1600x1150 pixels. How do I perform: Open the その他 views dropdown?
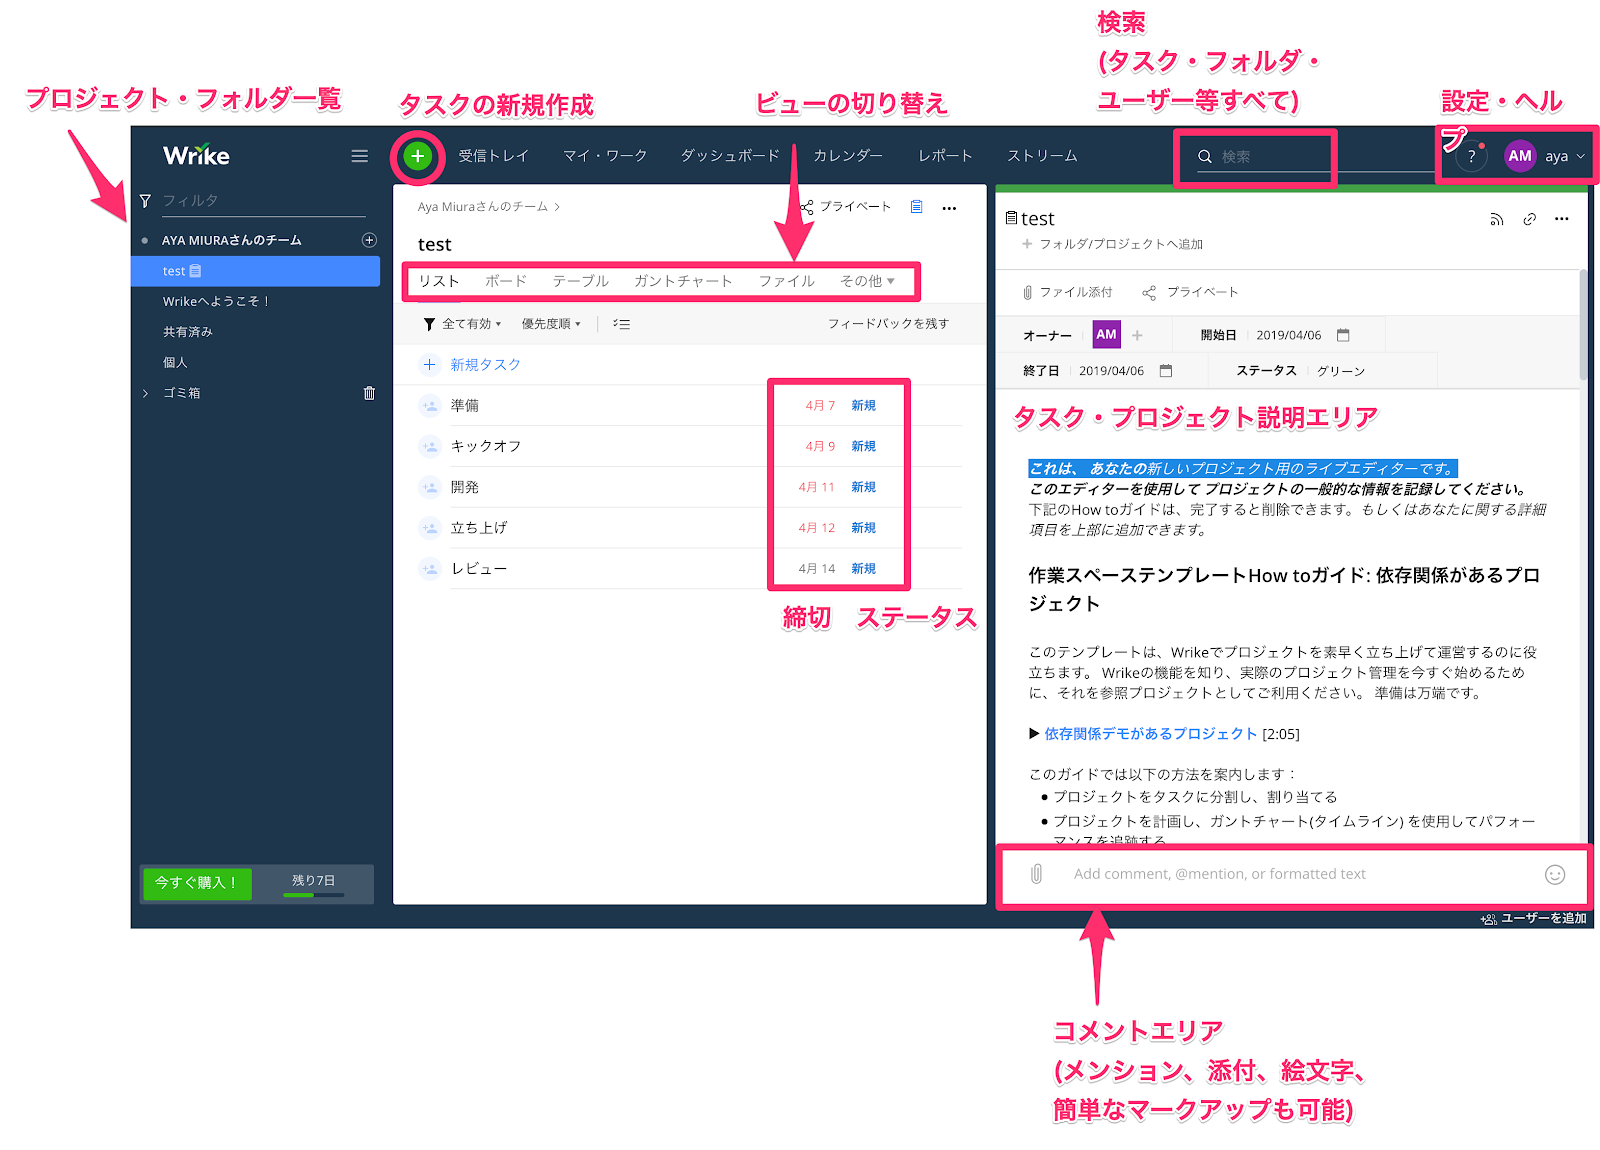click(x=867, y=281)
